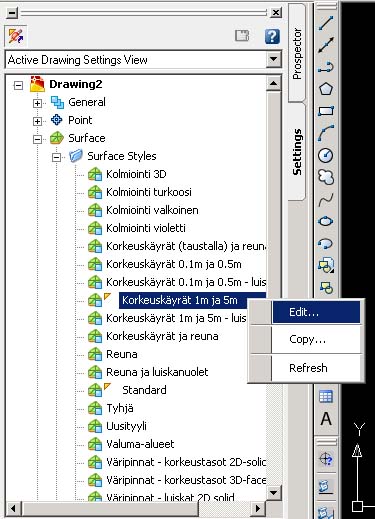Click the General collection icon

57,102
